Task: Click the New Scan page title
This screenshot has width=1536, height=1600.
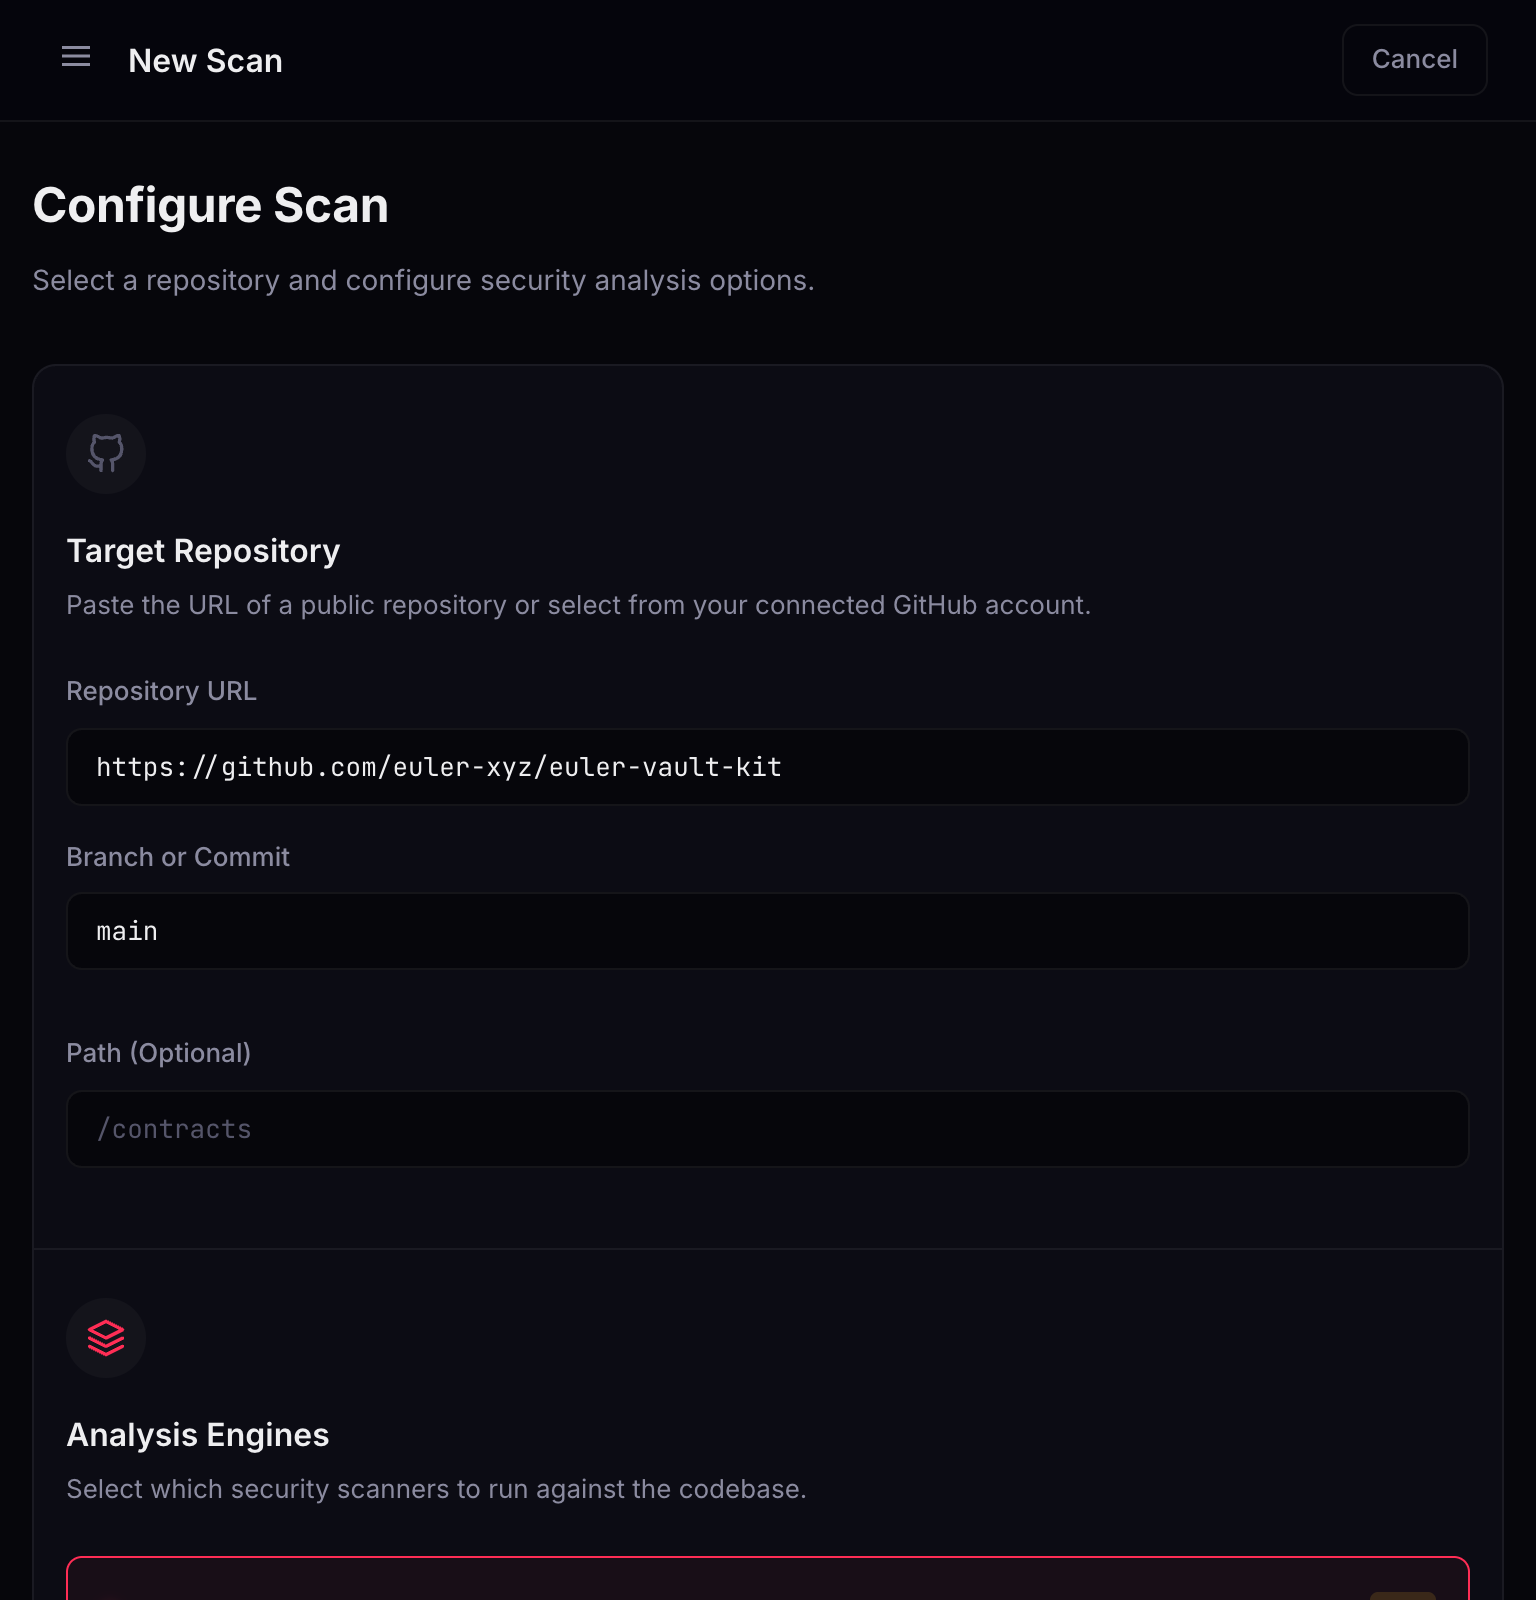Action: pos(205,61)
